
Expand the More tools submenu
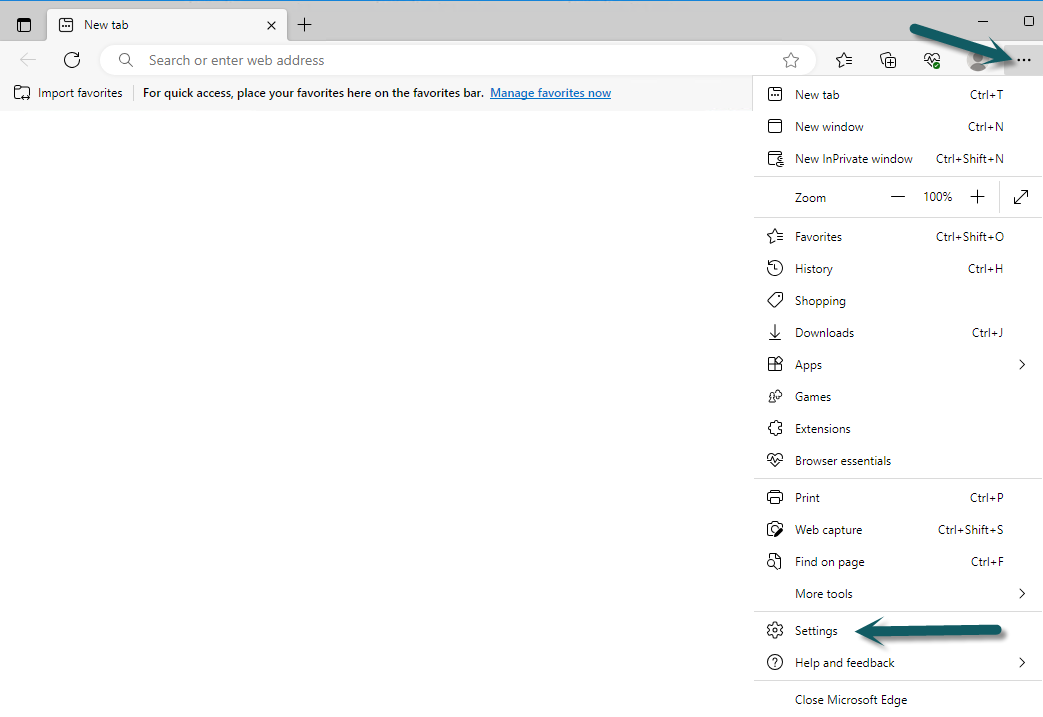click(898, 593)
